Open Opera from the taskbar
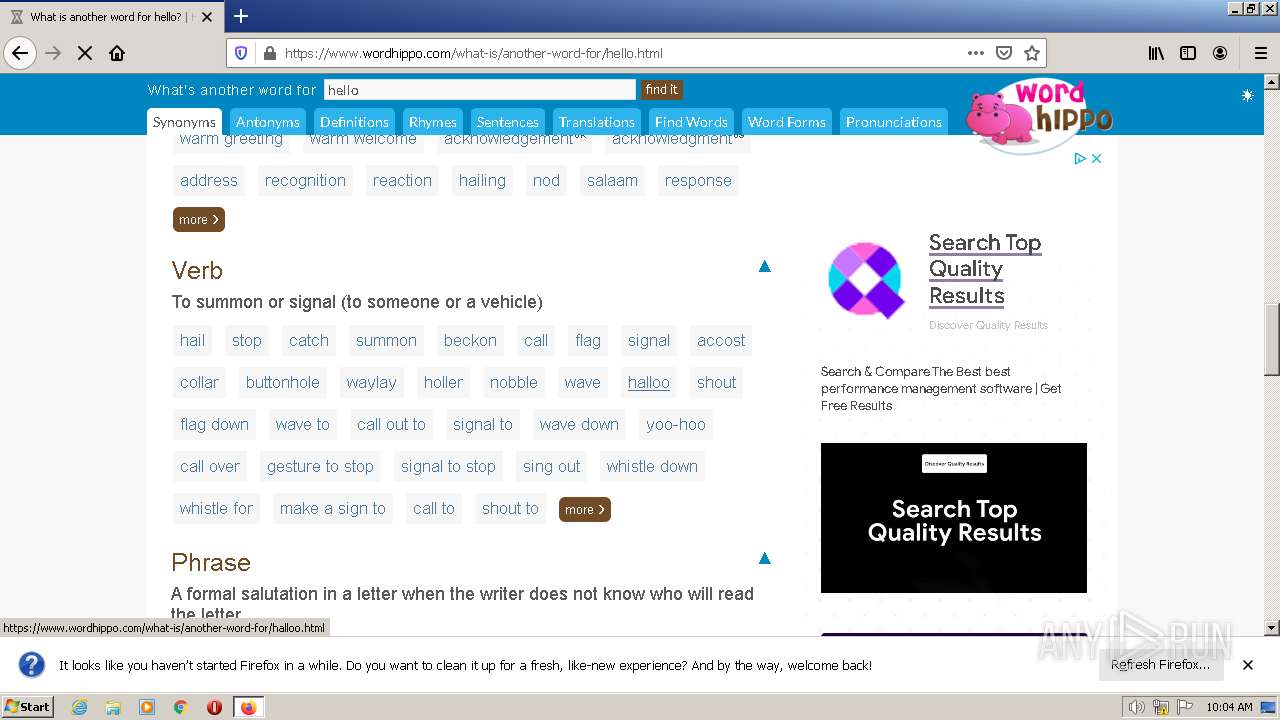Image resolution: width=1280 pixels, height=720 pixels. pyautogui.click(x=214, y=707)
